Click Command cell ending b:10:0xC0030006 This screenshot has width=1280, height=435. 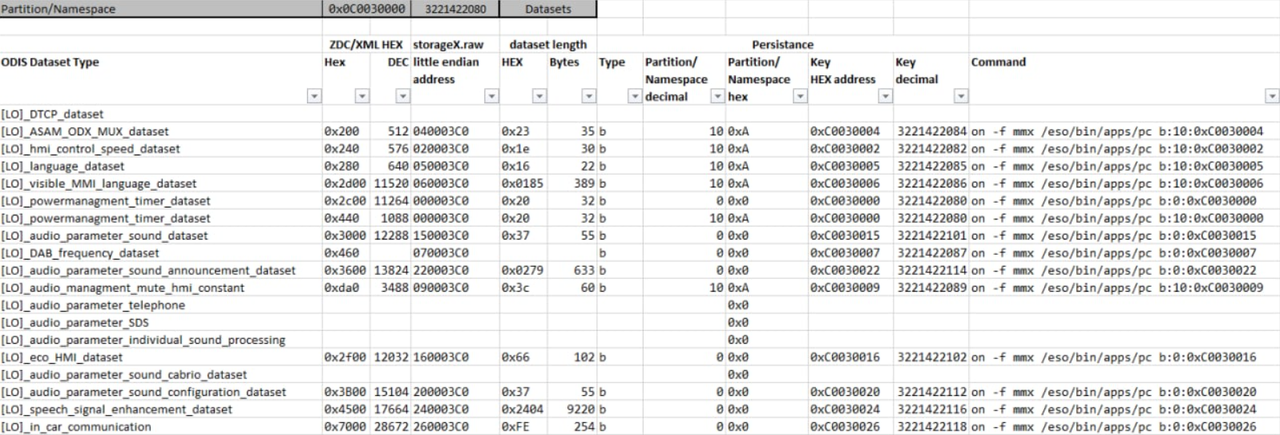coord(1125,184)
